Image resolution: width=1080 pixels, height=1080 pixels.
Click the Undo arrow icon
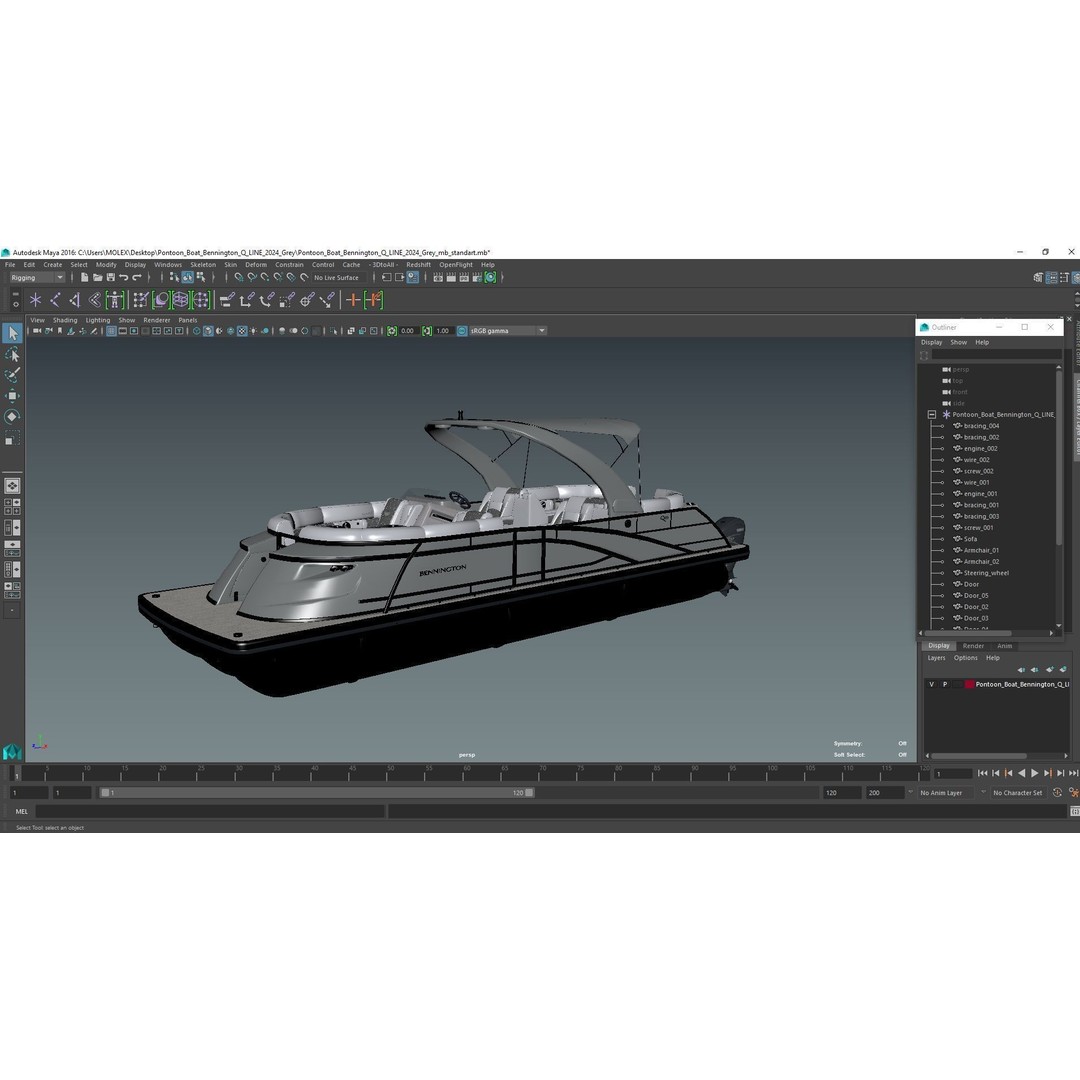(x=123, y=278)
